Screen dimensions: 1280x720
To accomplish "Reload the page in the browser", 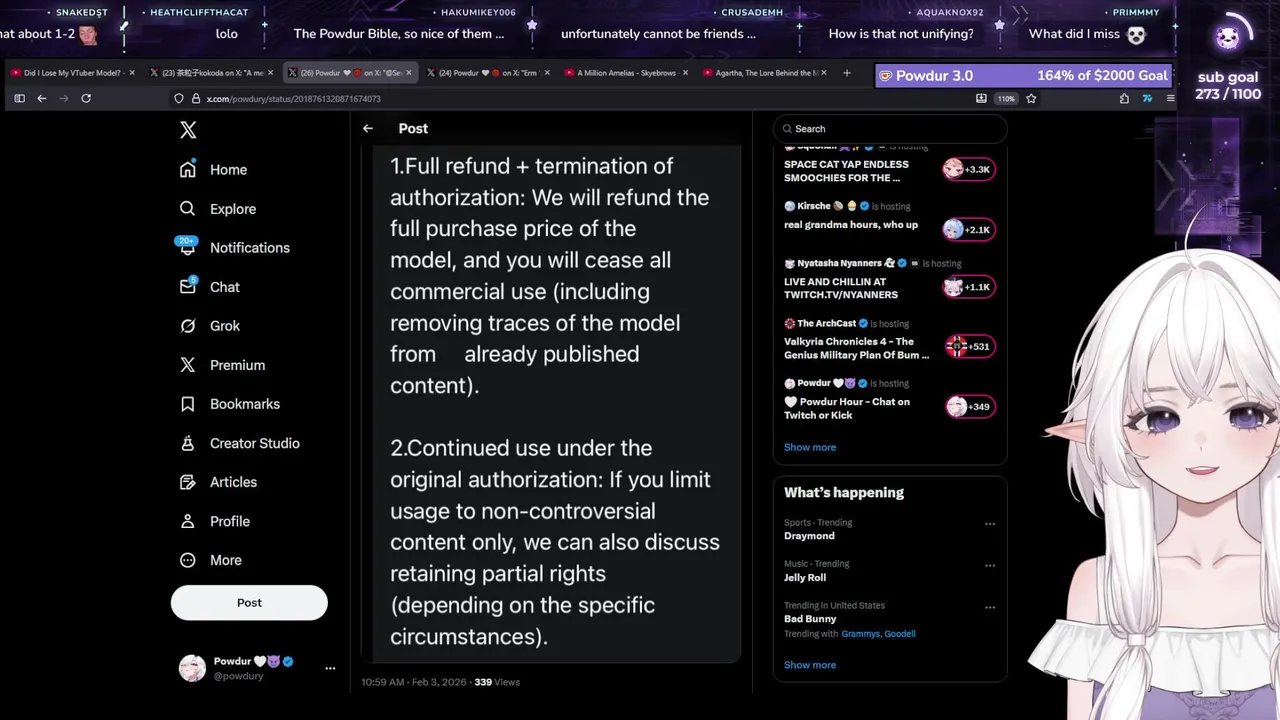I will pyautogui.click(x=86, y=98).
